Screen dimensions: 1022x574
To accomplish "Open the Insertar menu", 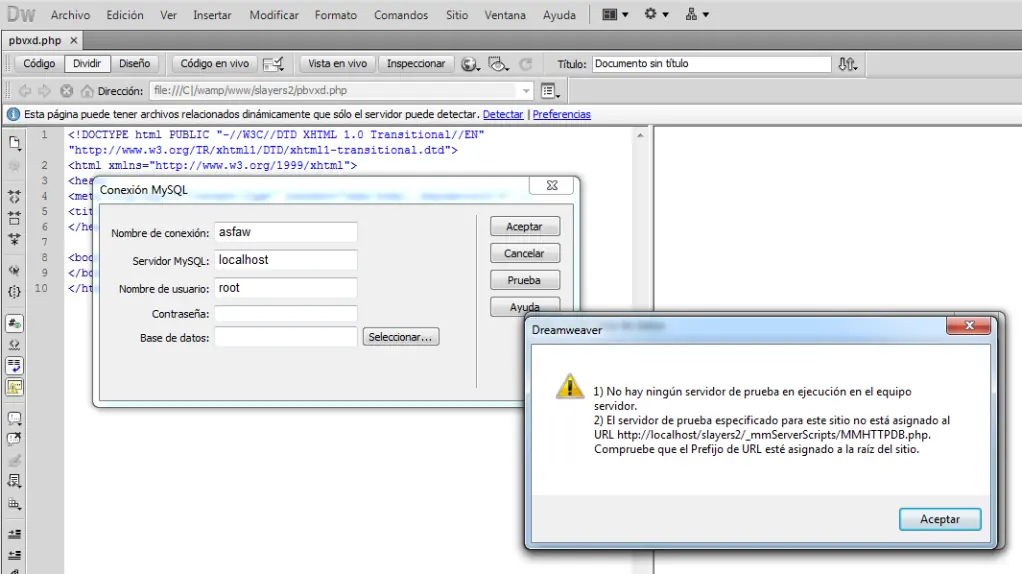I will coord(212,14).
